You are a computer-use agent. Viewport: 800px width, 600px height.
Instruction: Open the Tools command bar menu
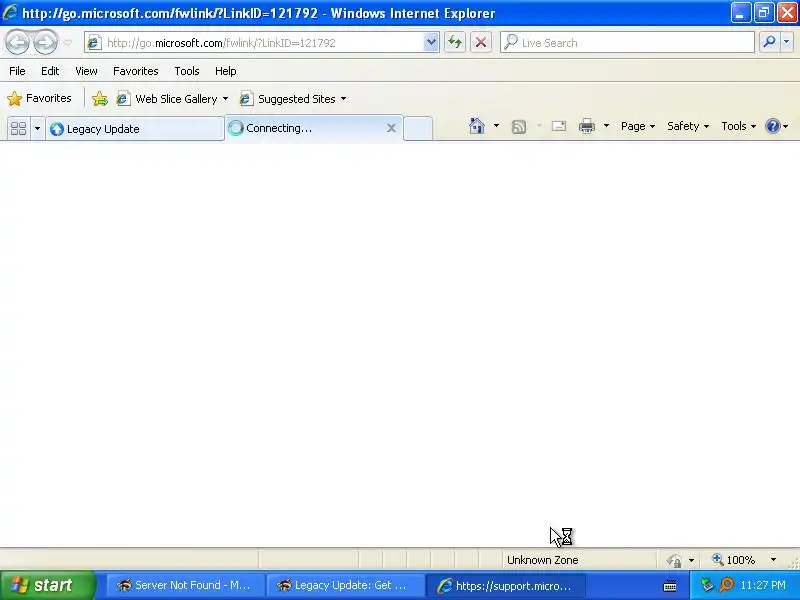pos(738,126)
